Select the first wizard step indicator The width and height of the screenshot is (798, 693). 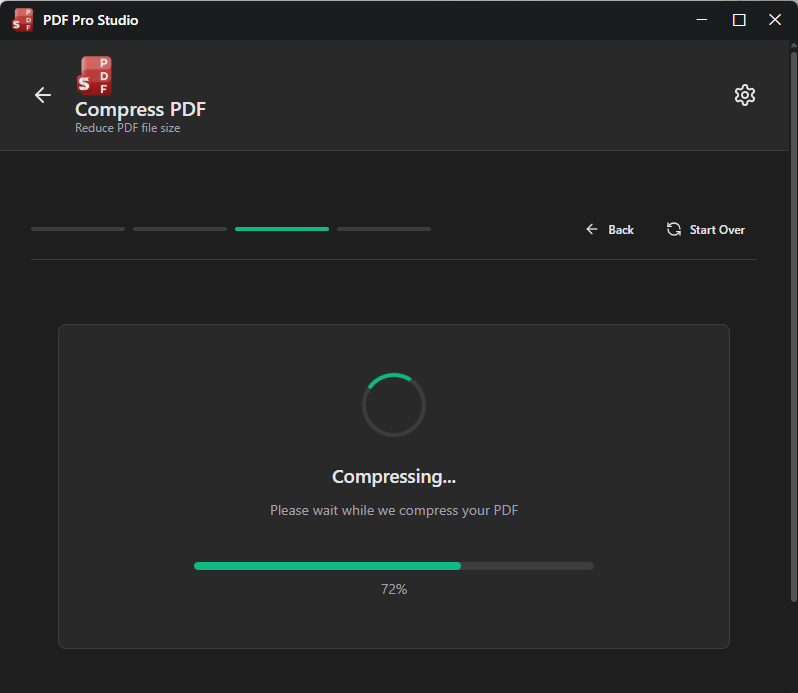[78, 229]
